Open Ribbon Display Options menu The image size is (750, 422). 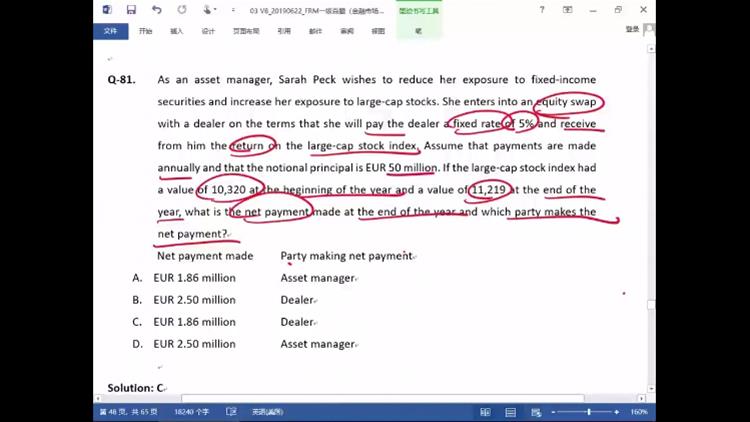[566, 10]
